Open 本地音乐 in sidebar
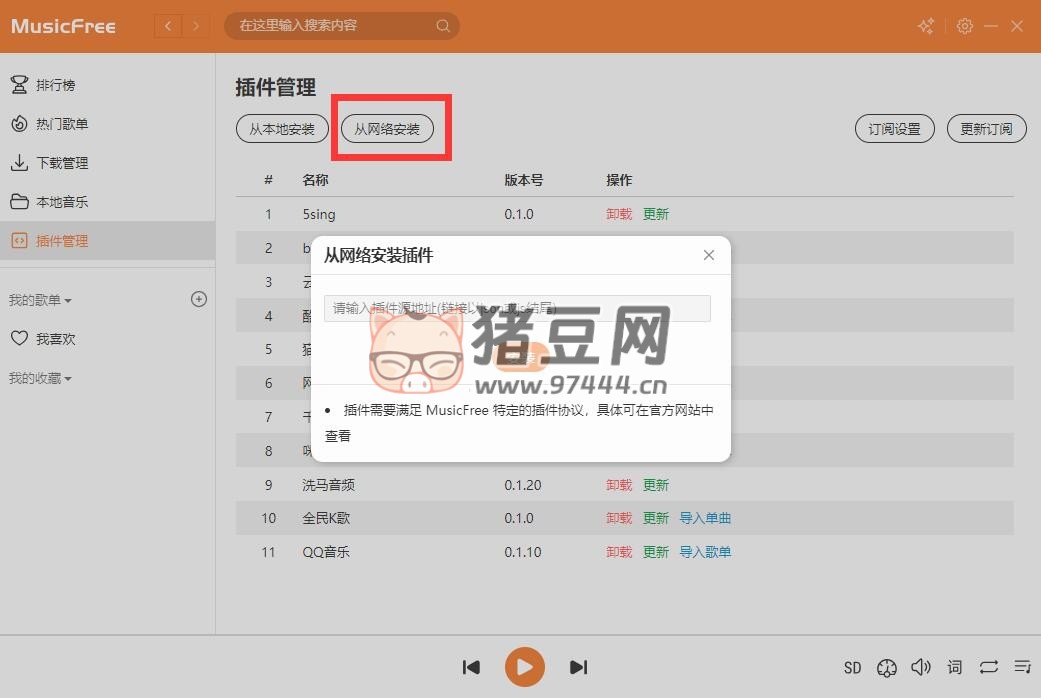 (x=108, y=202)
